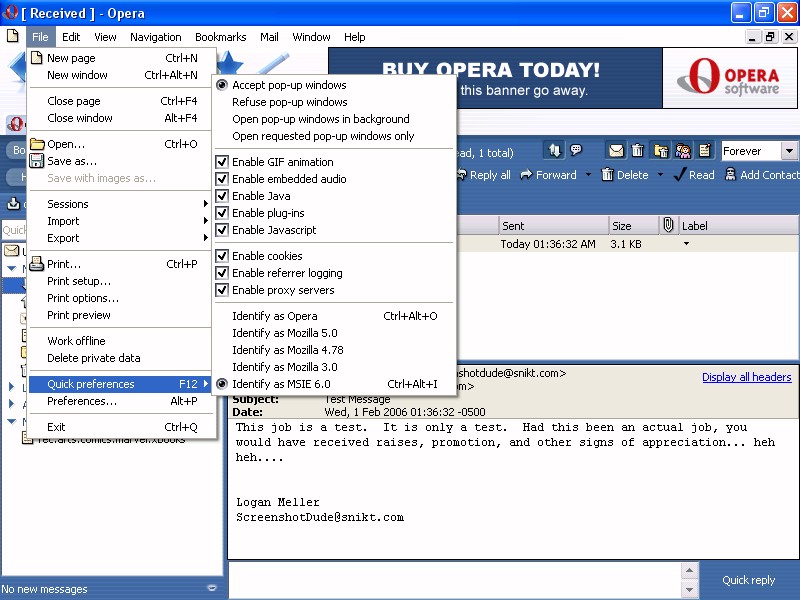
Task: Select Refuse pop-up windows option
Action: (x=289, y=102)
